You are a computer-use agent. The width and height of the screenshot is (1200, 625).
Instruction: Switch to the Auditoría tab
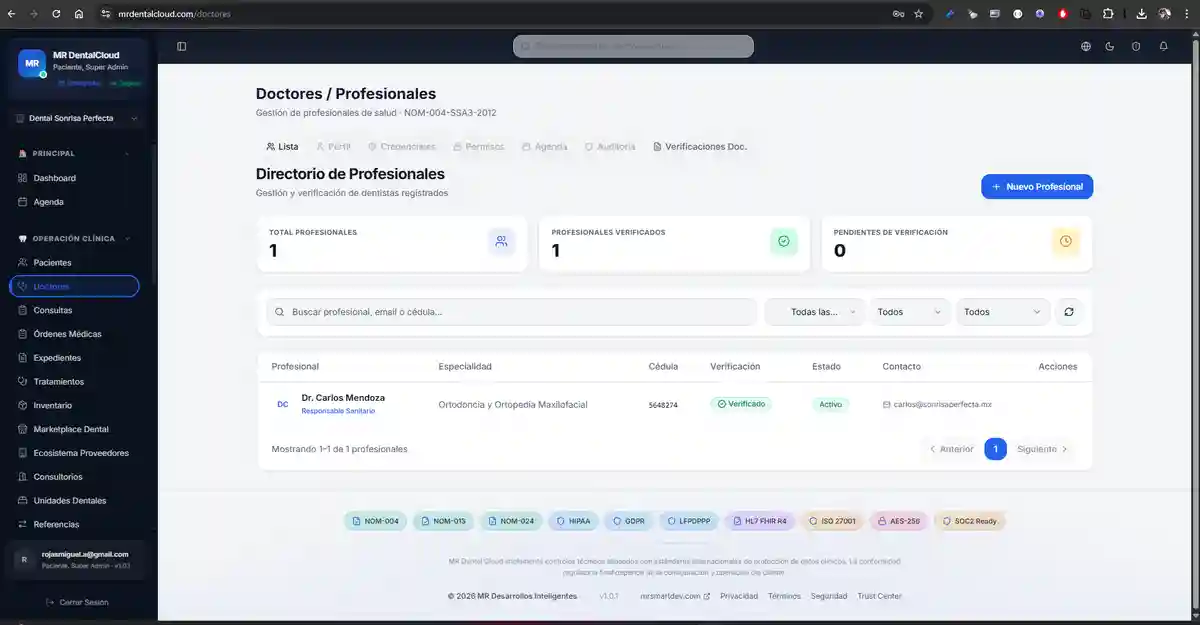[610, 146]
